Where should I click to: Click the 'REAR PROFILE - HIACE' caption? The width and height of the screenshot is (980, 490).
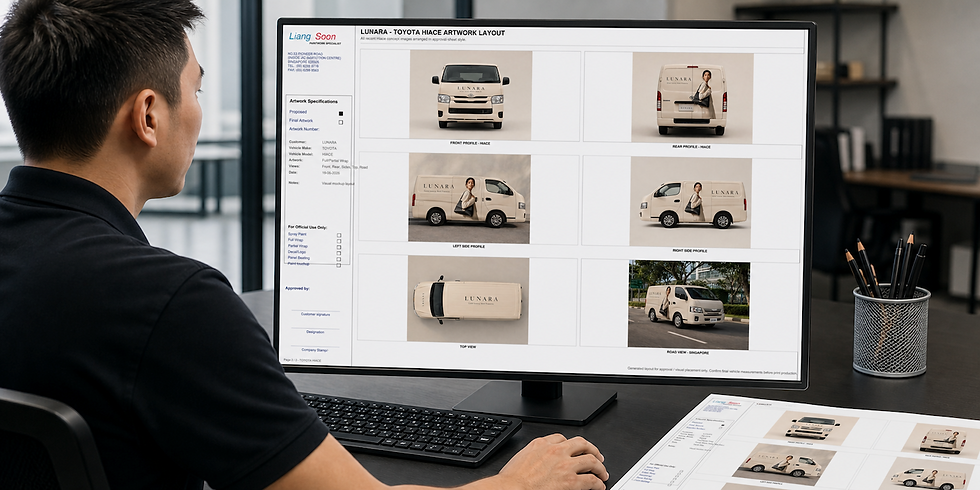pyautogui.click(x=691, y=147)
